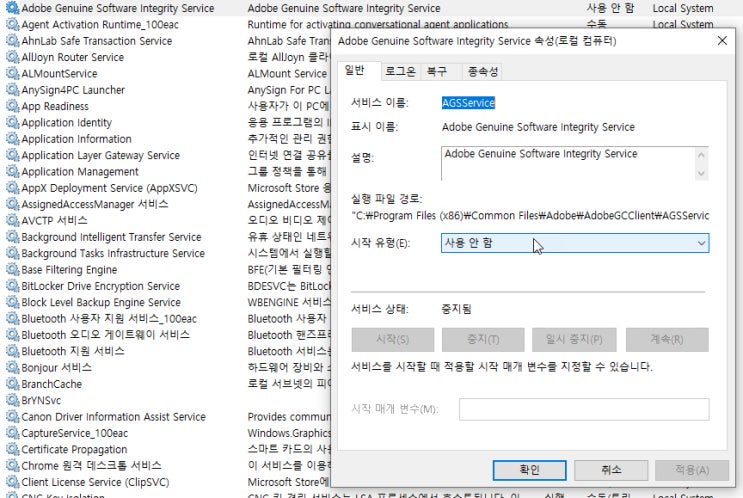743x498 pixels.
Task: Close the properties dialog with X
Action: 722,41
